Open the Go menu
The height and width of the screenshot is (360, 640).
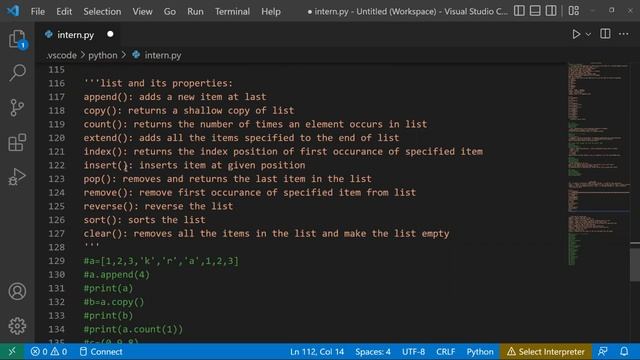point(170,11)
